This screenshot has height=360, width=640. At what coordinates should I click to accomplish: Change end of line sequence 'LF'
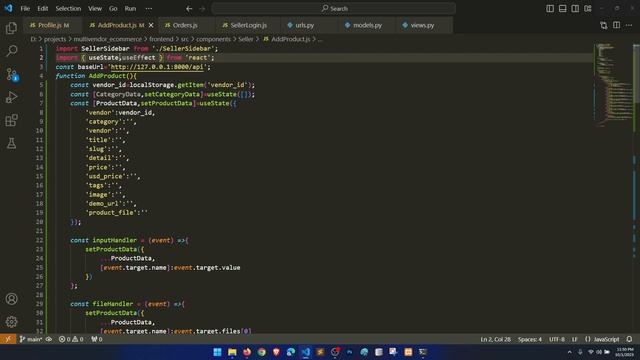coord(575,339)
